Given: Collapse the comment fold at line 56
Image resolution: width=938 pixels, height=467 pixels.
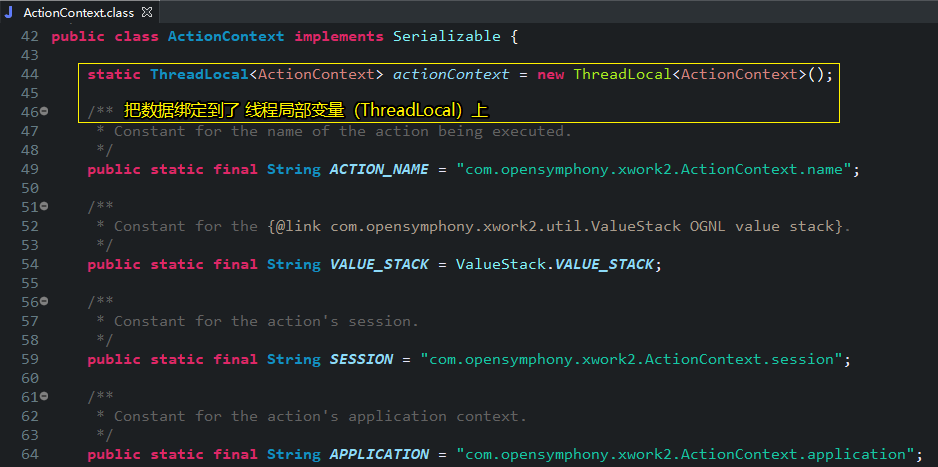Looking at the screenshot, I should click(44, 301).
